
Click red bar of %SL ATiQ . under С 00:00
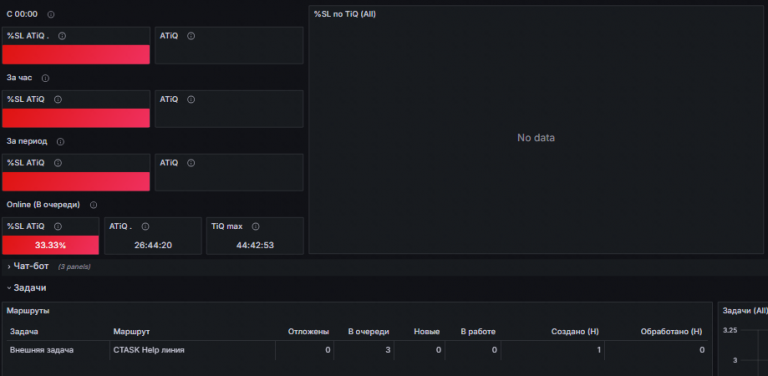click(76, 54)
